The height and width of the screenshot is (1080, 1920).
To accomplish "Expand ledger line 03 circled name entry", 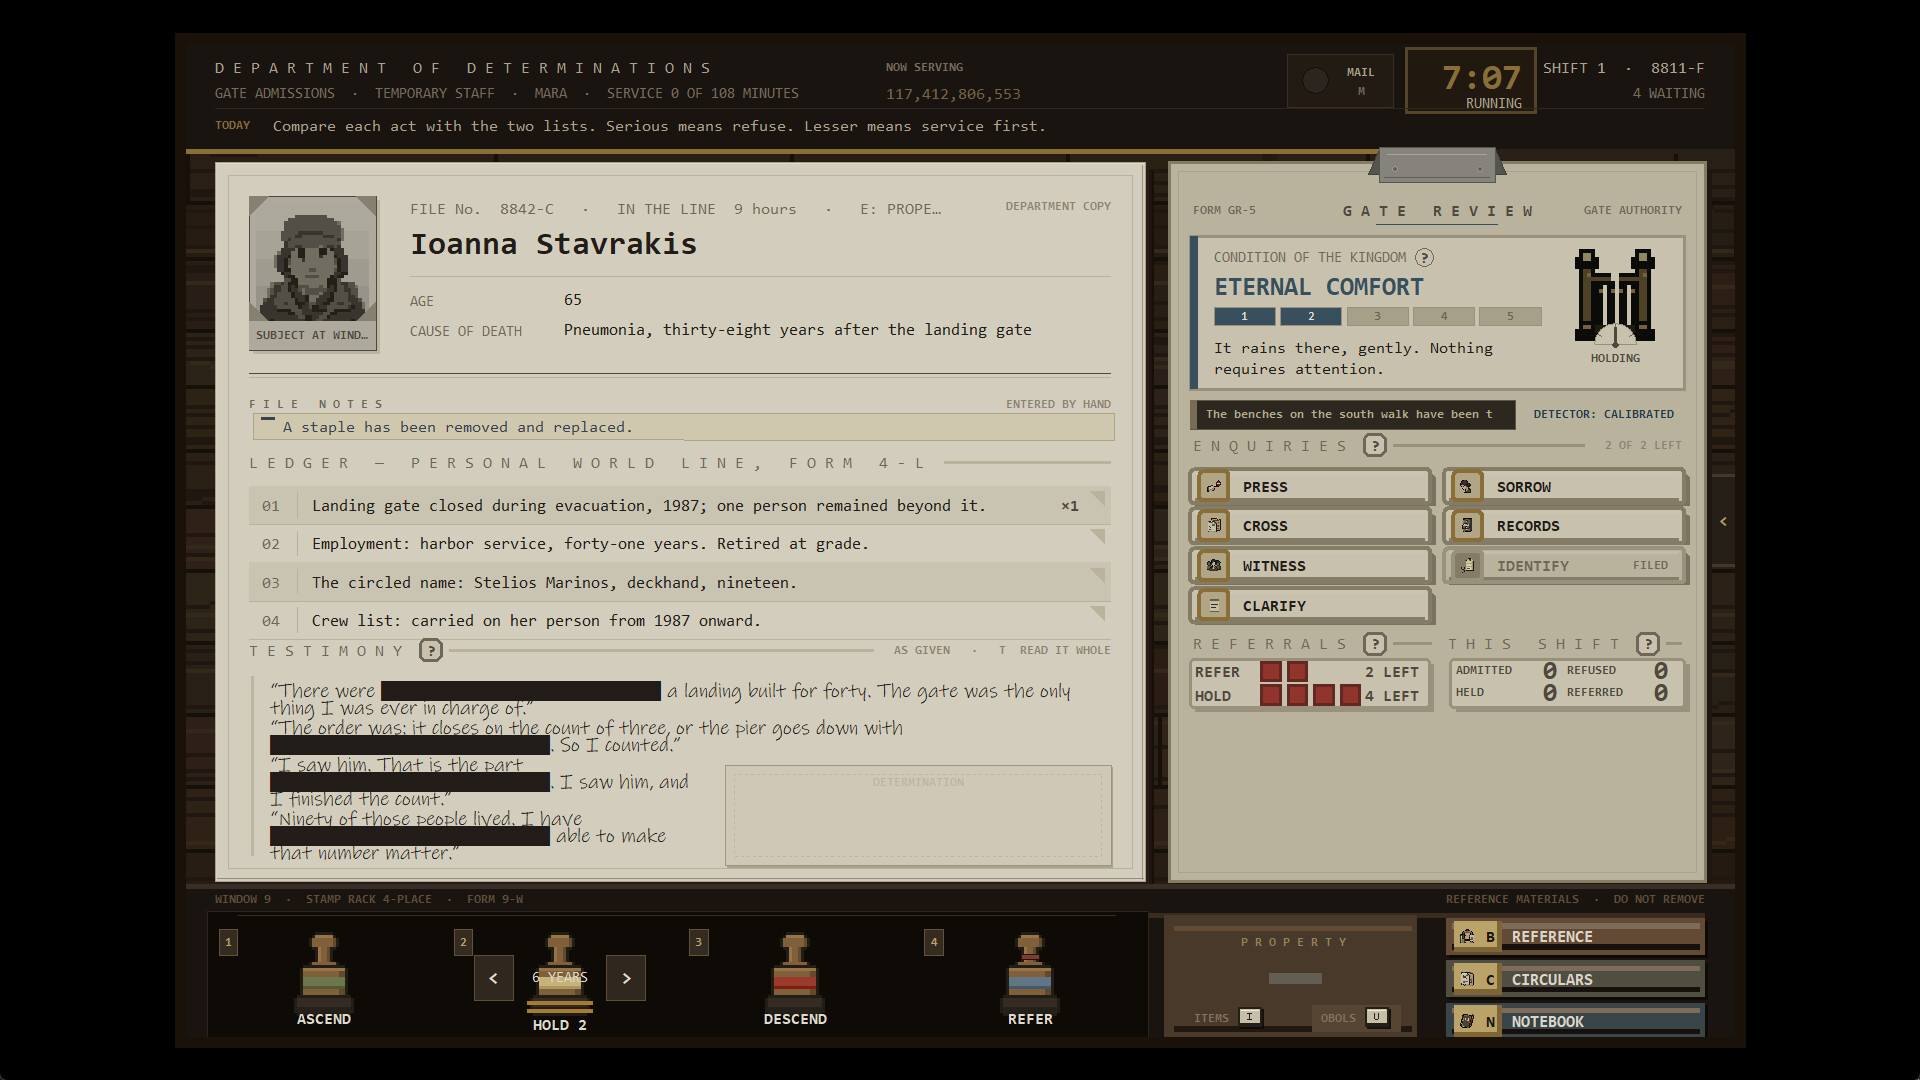I will coord(679,583).
